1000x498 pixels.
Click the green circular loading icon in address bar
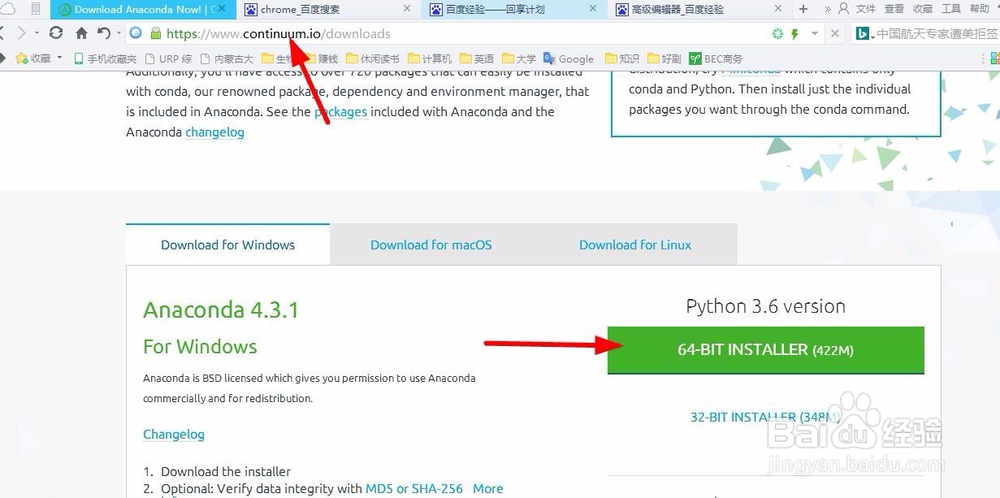pyautogui.click(x=777, y=34)
